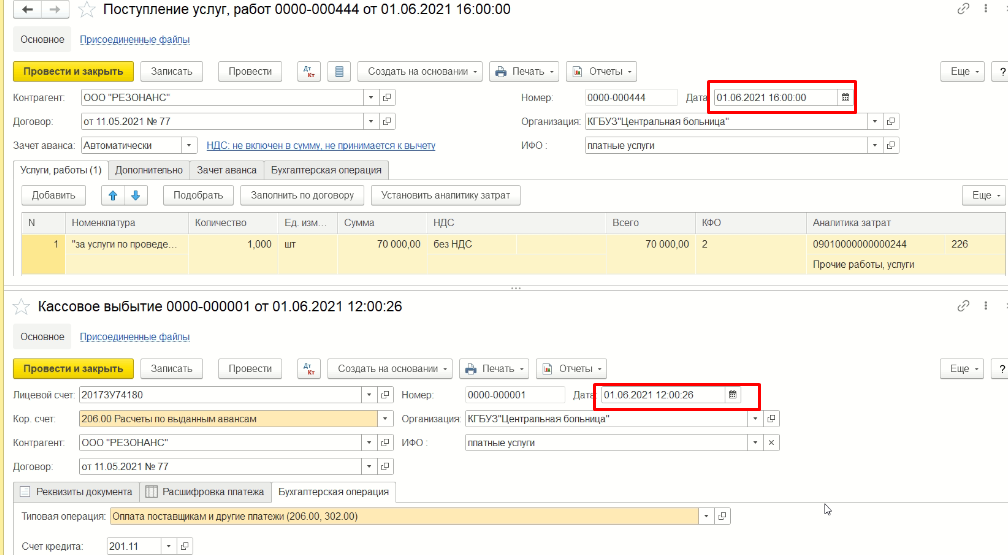Move the row down with blue down arrow
The image size is (1008, 555).
(135, 195)
